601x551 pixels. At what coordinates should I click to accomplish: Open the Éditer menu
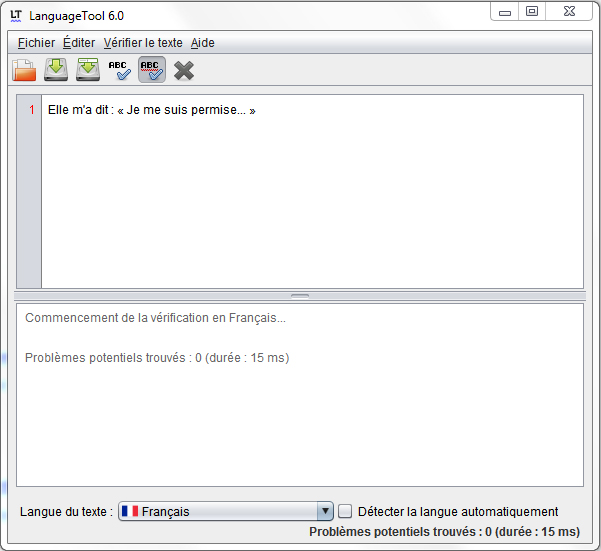pos(79,43)
